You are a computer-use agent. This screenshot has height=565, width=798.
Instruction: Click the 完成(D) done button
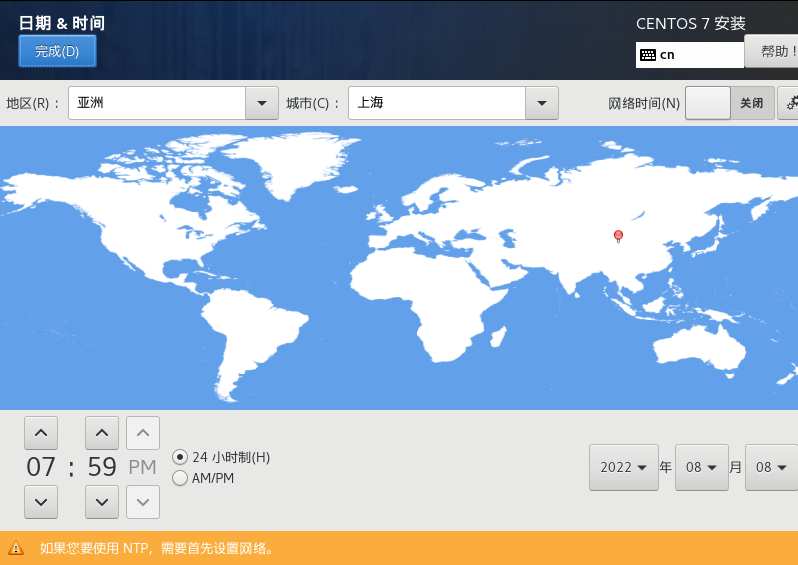click(57, 51)
